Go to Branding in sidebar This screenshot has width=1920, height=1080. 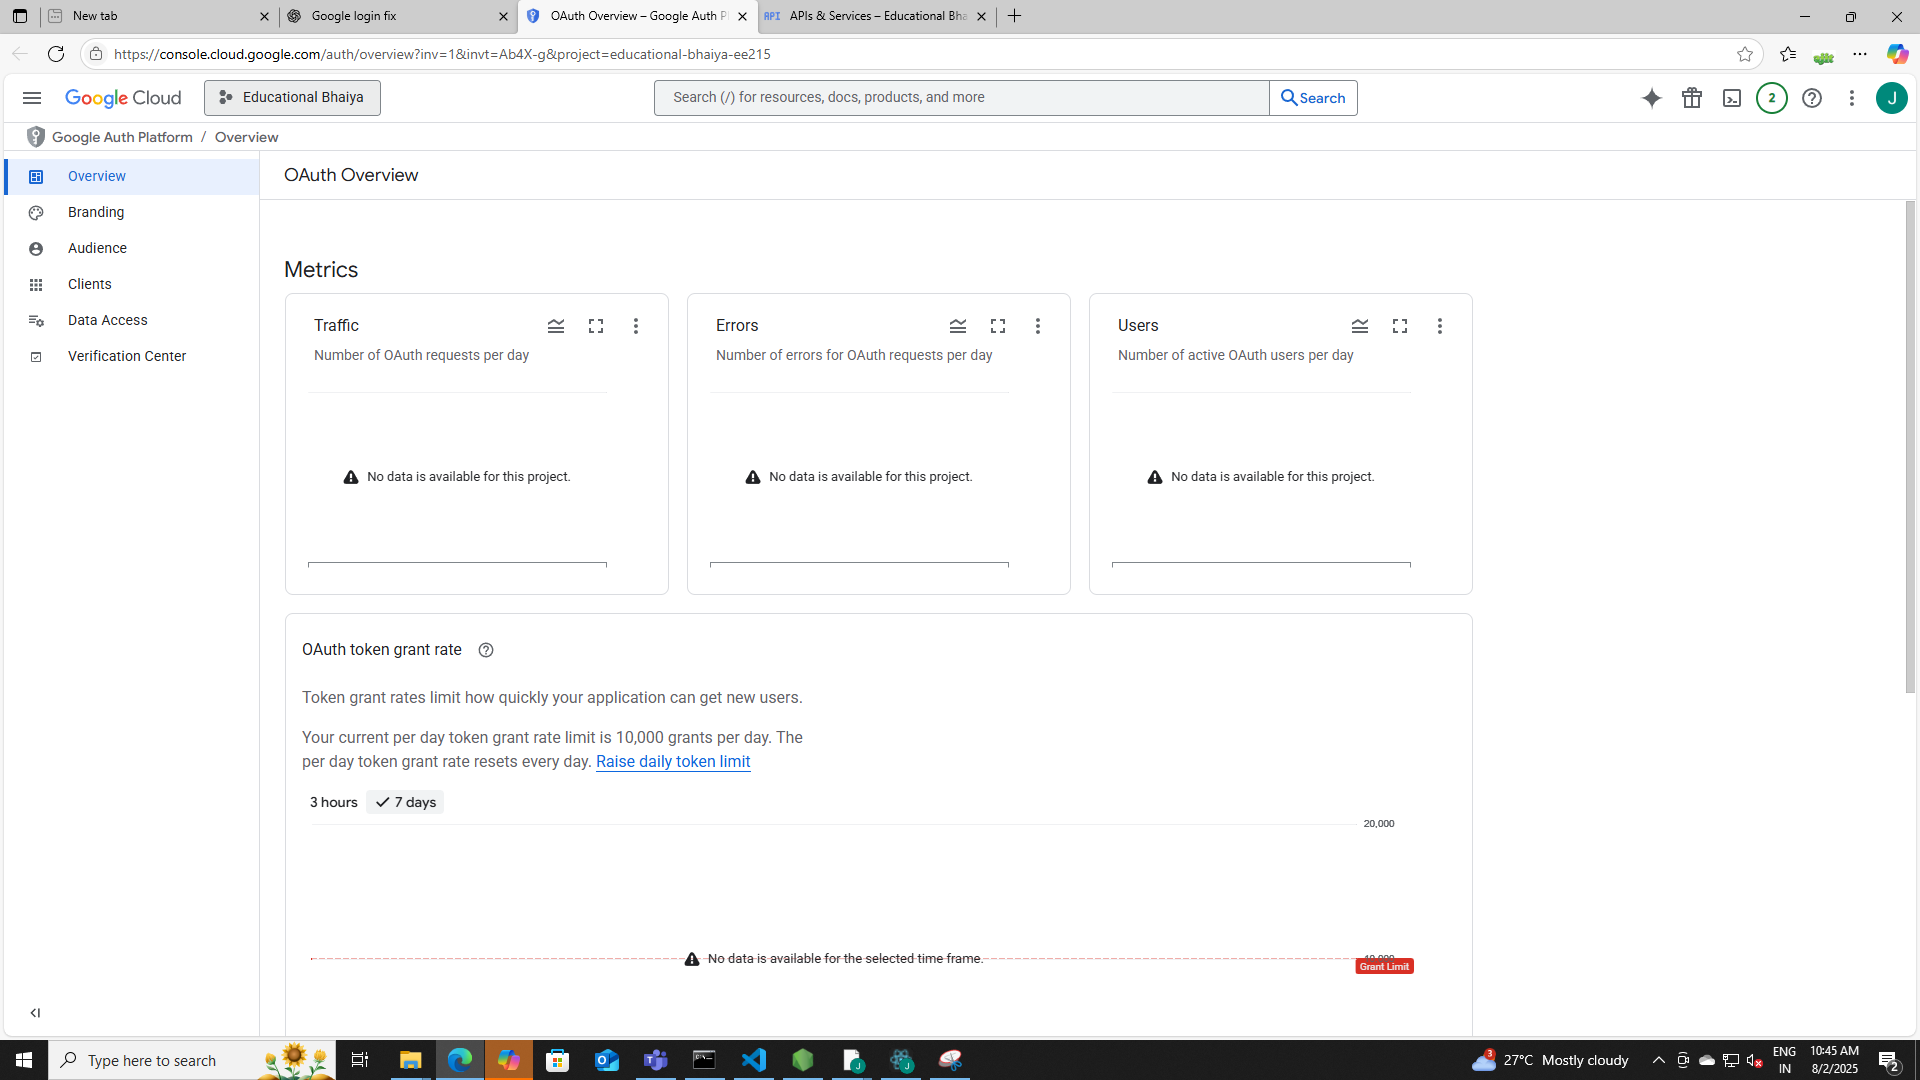(96, 212)
